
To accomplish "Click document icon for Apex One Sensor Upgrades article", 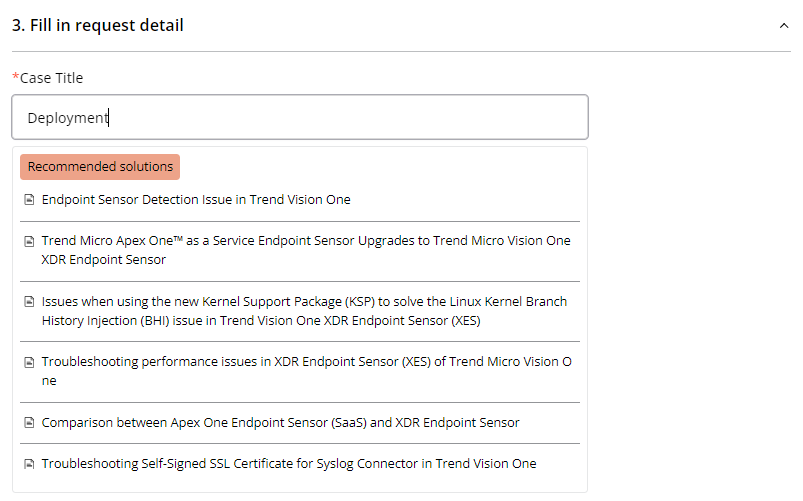I will (29, 241).
